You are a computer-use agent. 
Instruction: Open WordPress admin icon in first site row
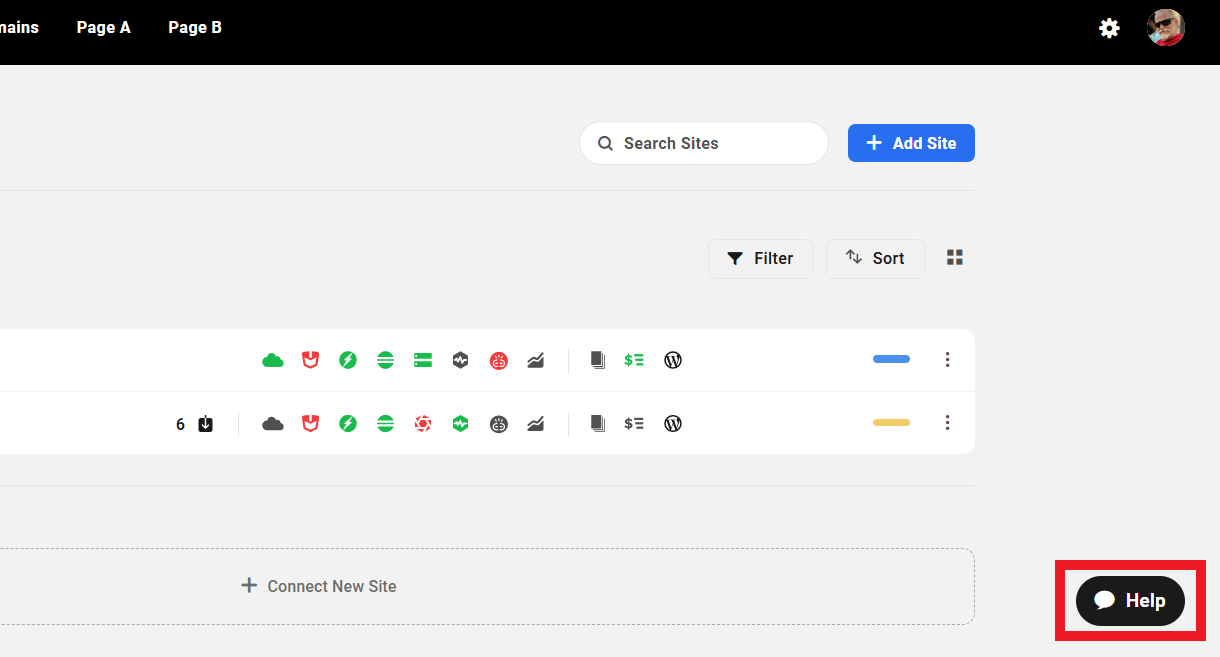pyautogui.click(x=673, y=361)
